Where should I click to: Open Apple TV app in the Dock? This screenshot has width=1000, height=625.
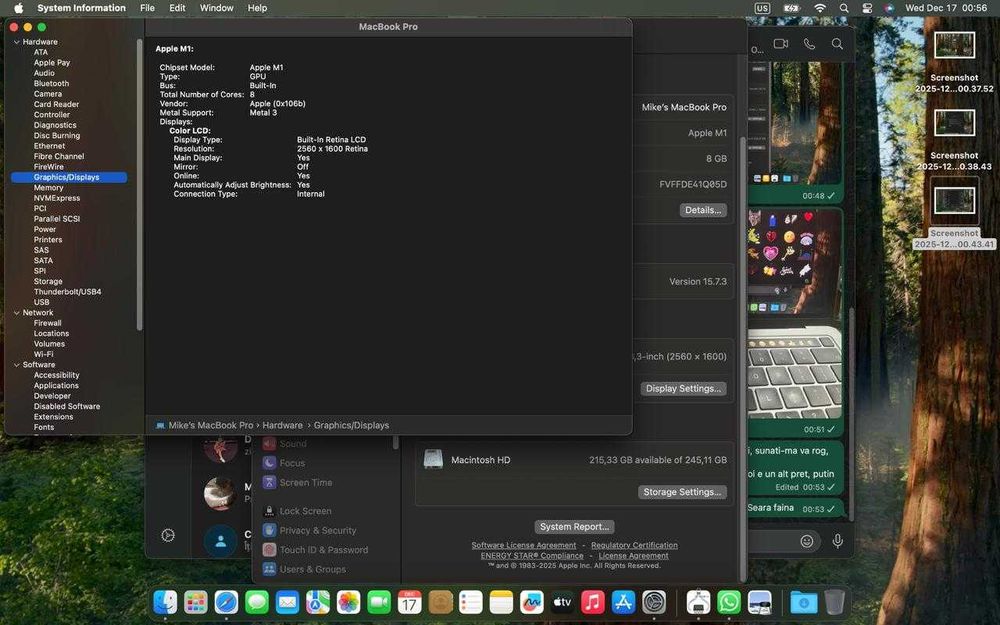(x=562, y=601)
